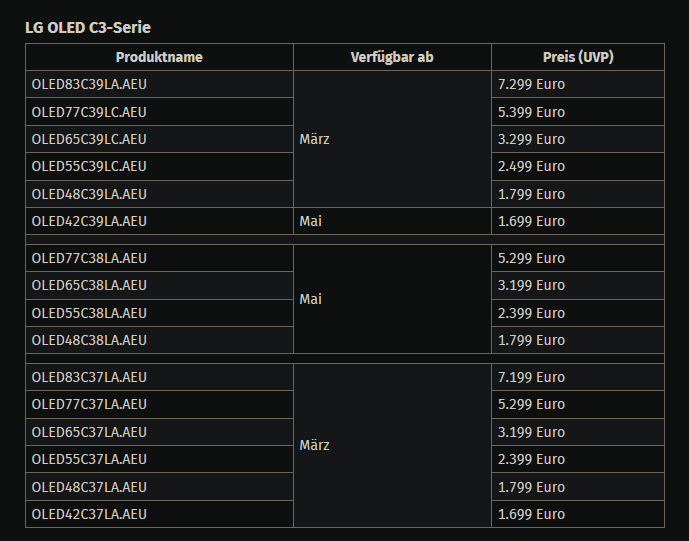This screenshot has height=541, width=689.
Task: Click the 7.199 Euro price cell
Action: pos(578,377)
